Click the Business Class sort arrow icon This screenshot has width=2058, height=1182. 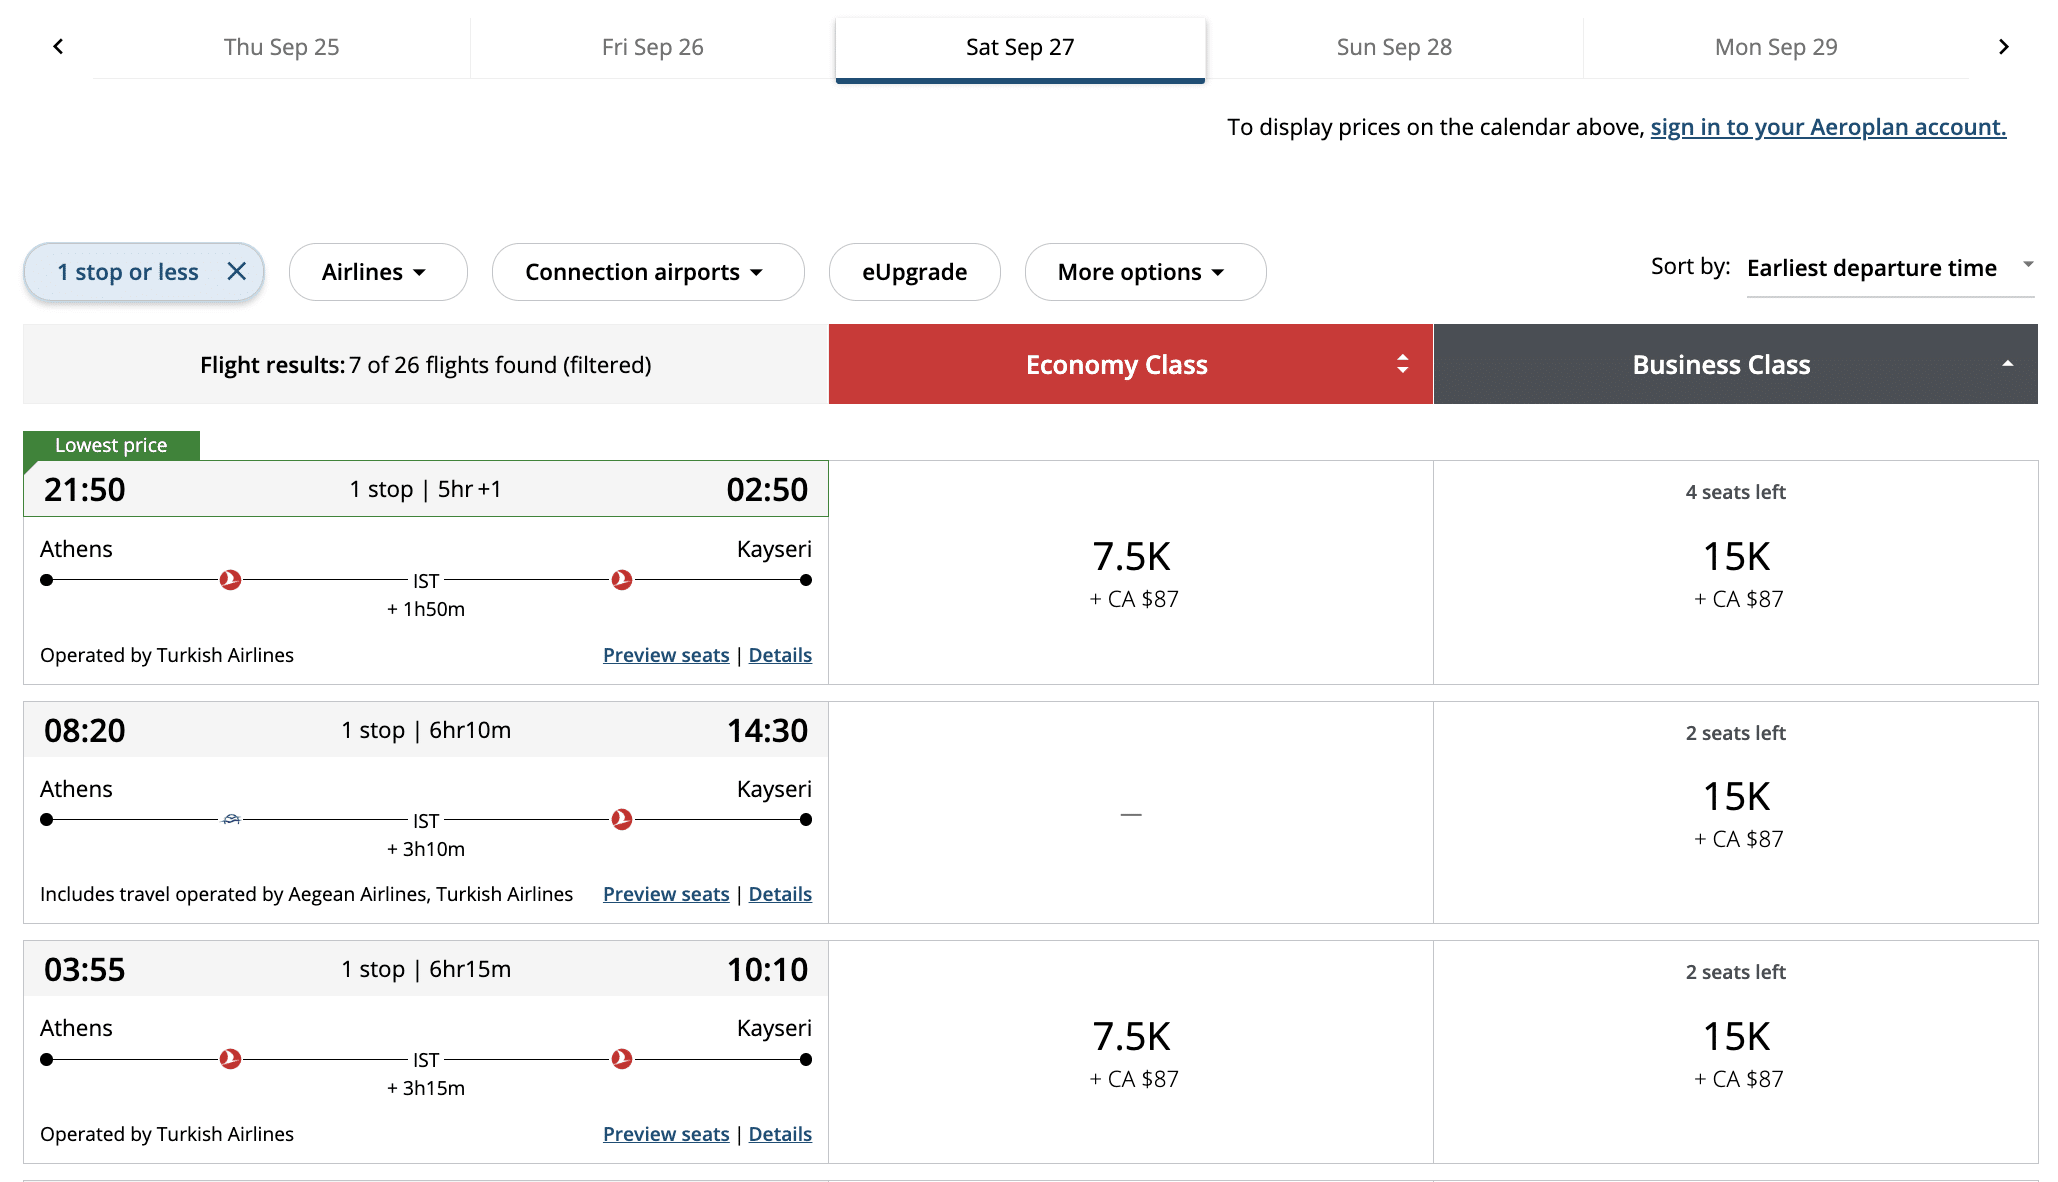2007,364
